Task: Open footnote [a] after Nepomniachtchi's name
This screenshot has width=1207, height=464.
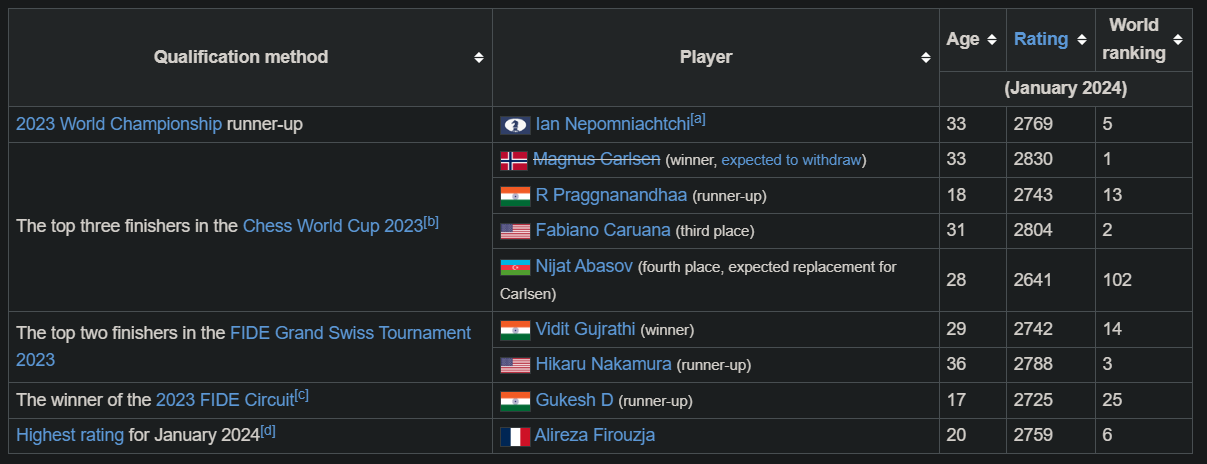Action: click(698, 119)
